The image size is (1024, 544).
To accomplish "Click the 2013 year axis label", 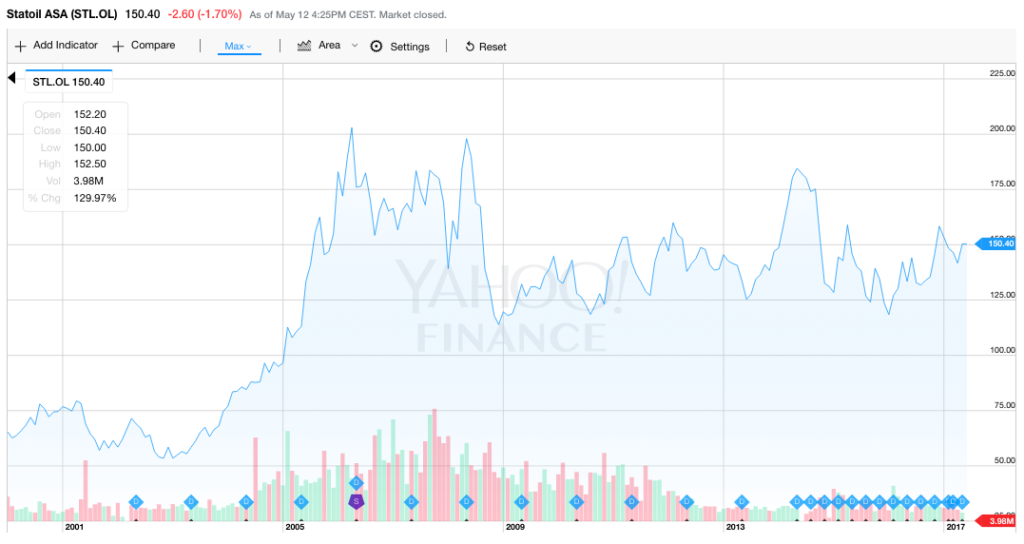I will (x=735, y=527).
